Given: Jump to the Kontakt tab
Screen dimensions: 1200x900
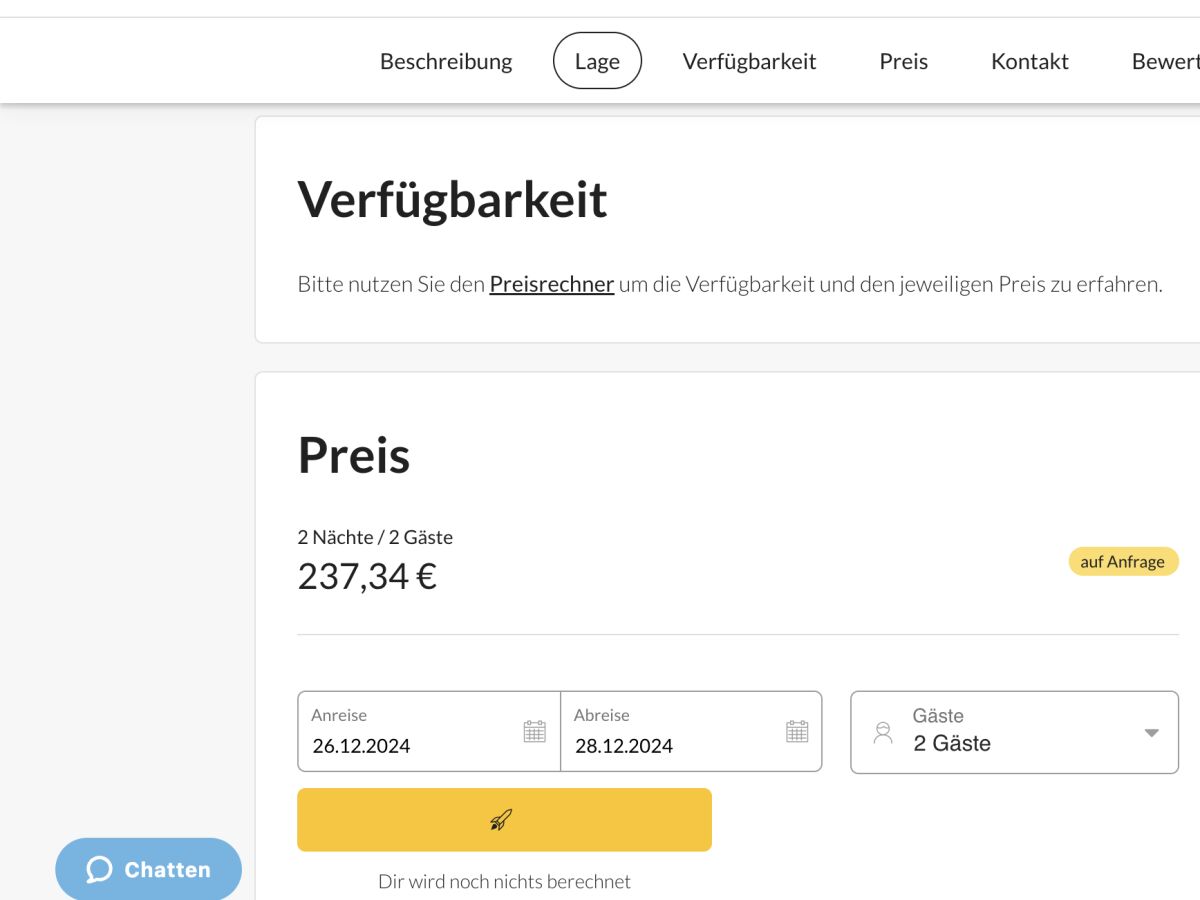Looking at the screenshot, I should [1029, 61].
